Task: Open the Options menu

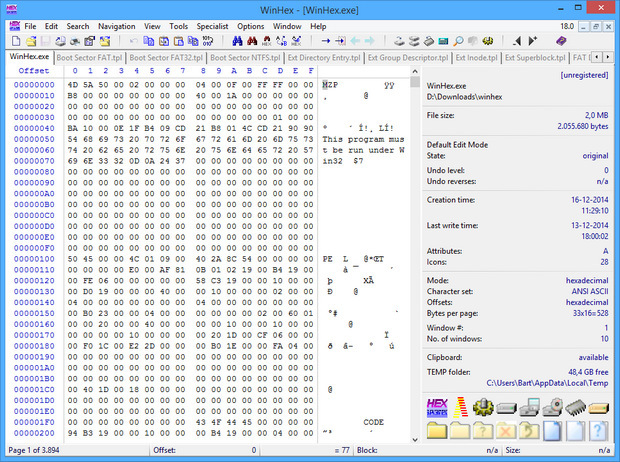Action: click(x=250, y=26)
